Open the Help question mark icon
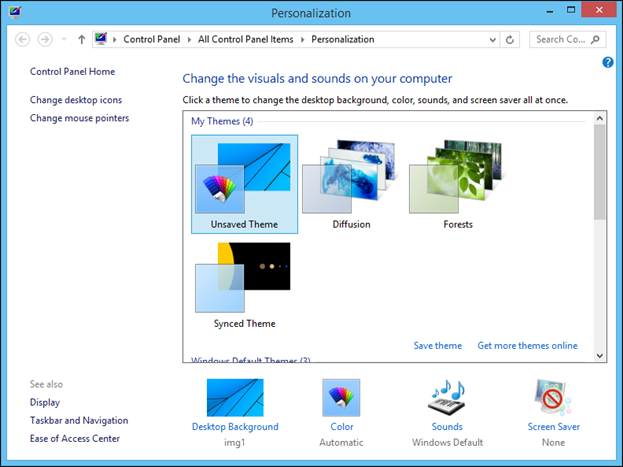 point(608,62)
